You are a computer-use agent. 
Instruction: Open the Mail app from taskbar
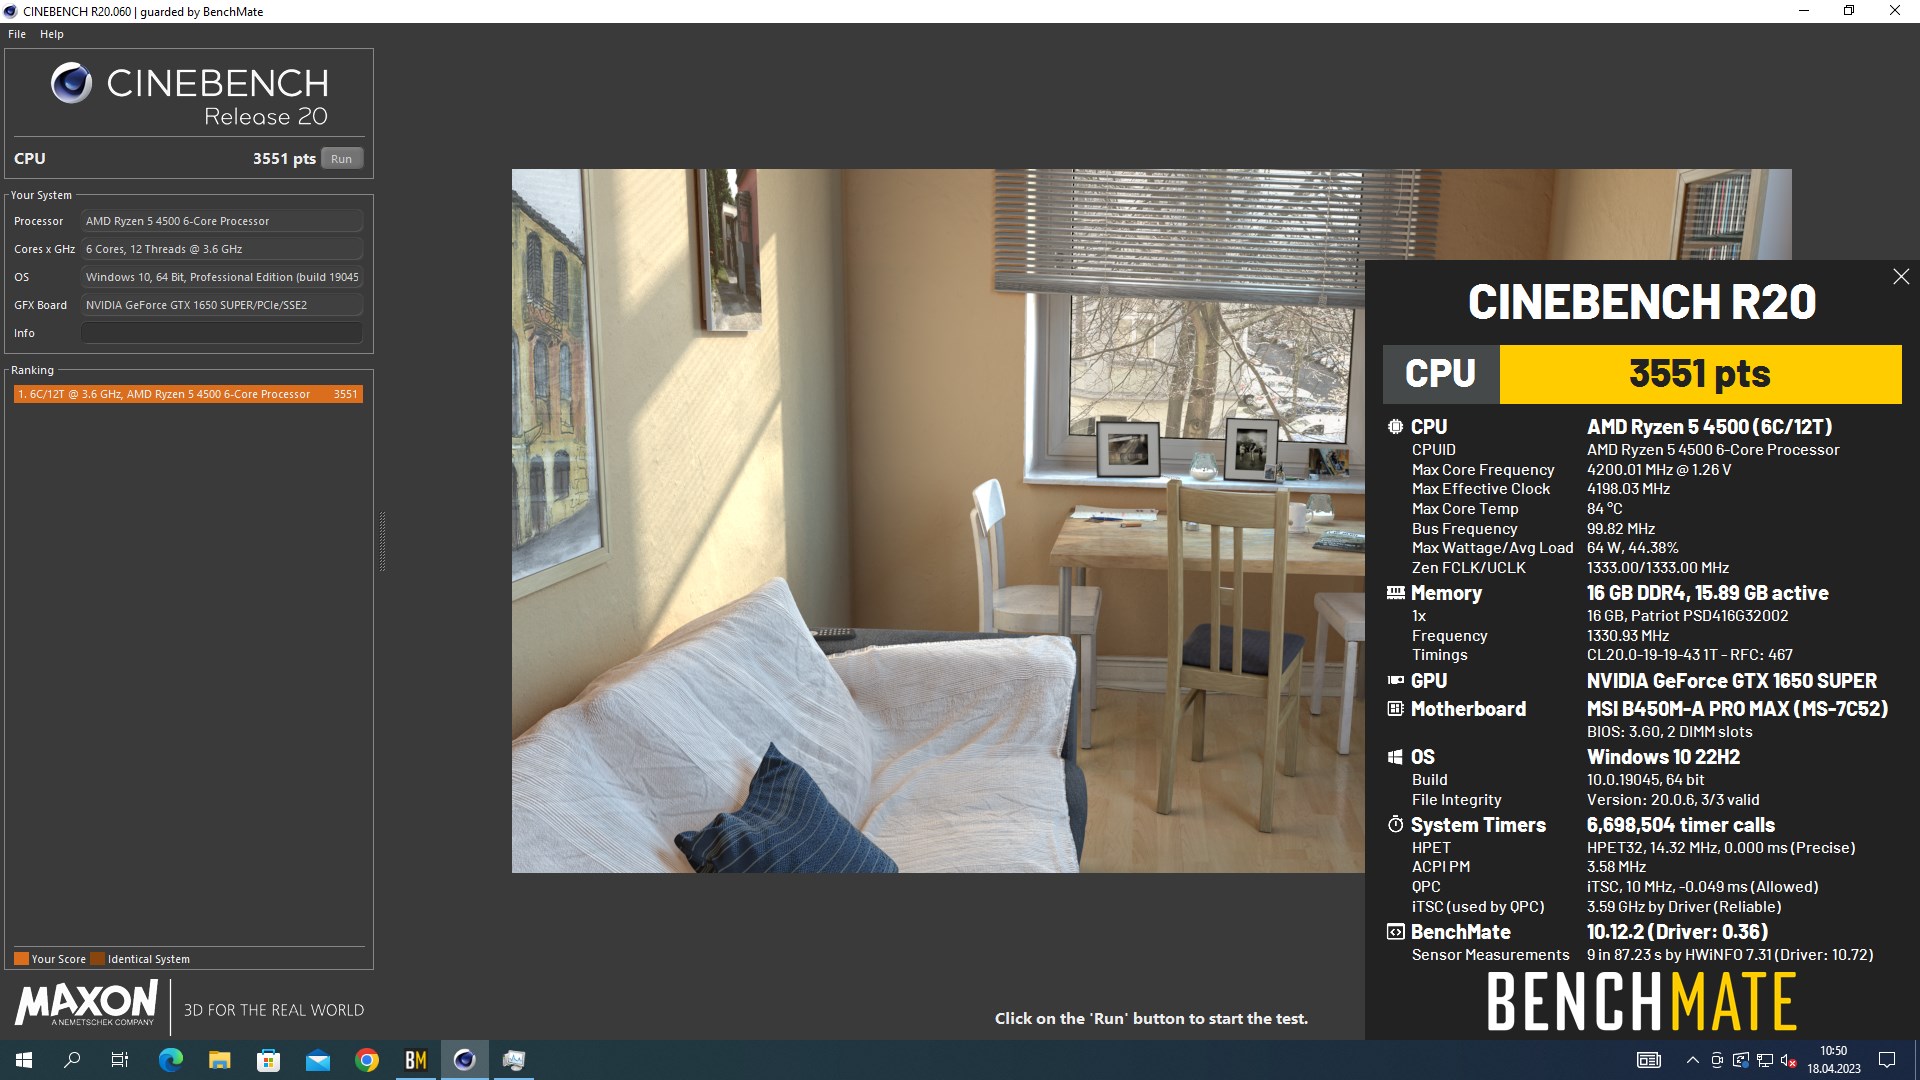(x=318, y=1060)
